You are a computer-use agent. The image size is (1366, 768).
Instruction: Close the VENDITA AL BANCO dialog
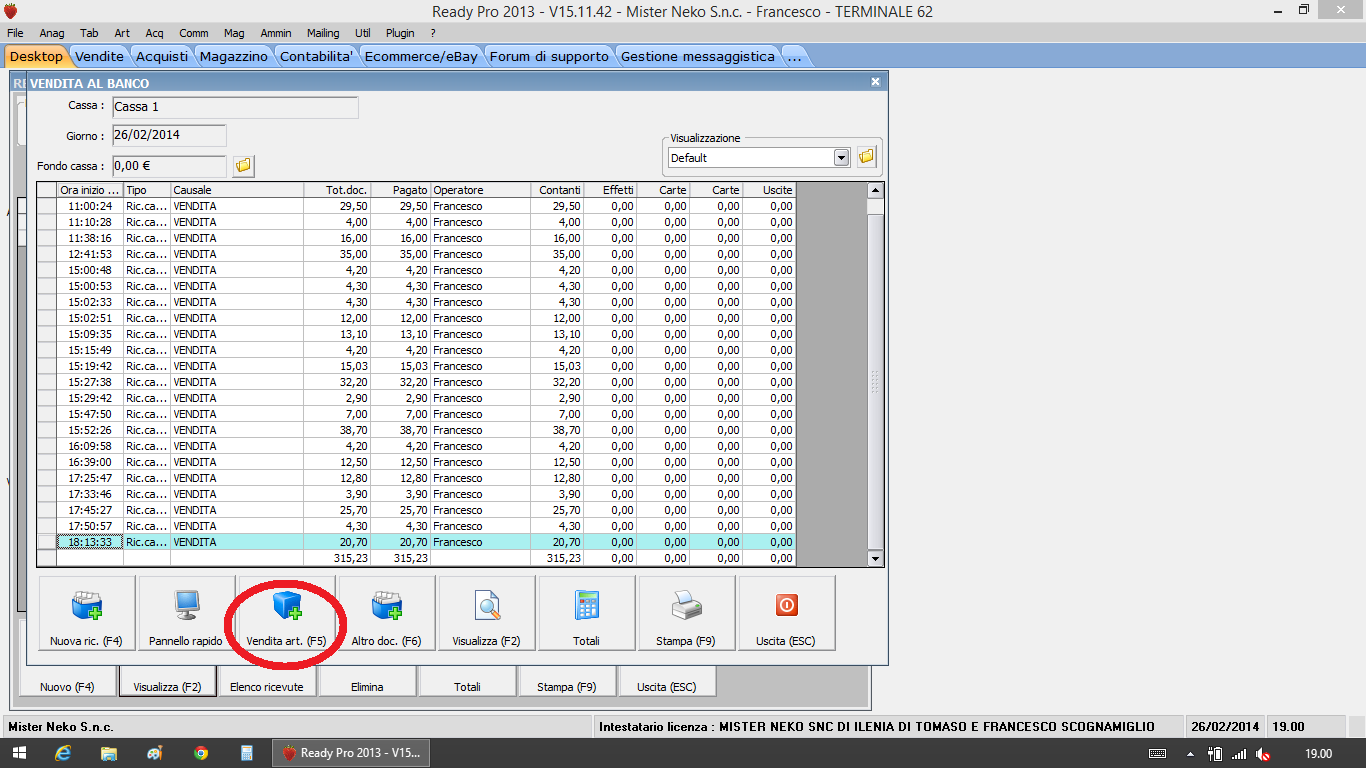(x=876, y=82)
